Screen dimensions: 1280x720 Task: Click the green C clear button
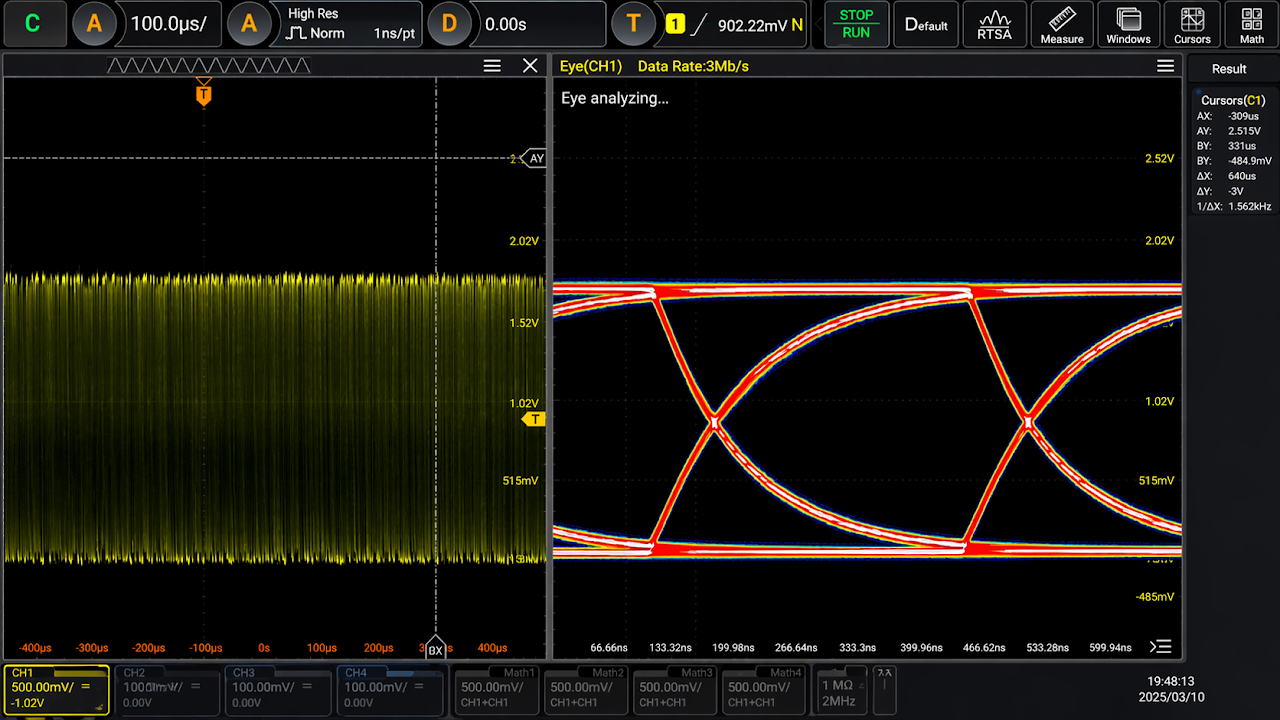coord(33,24)
